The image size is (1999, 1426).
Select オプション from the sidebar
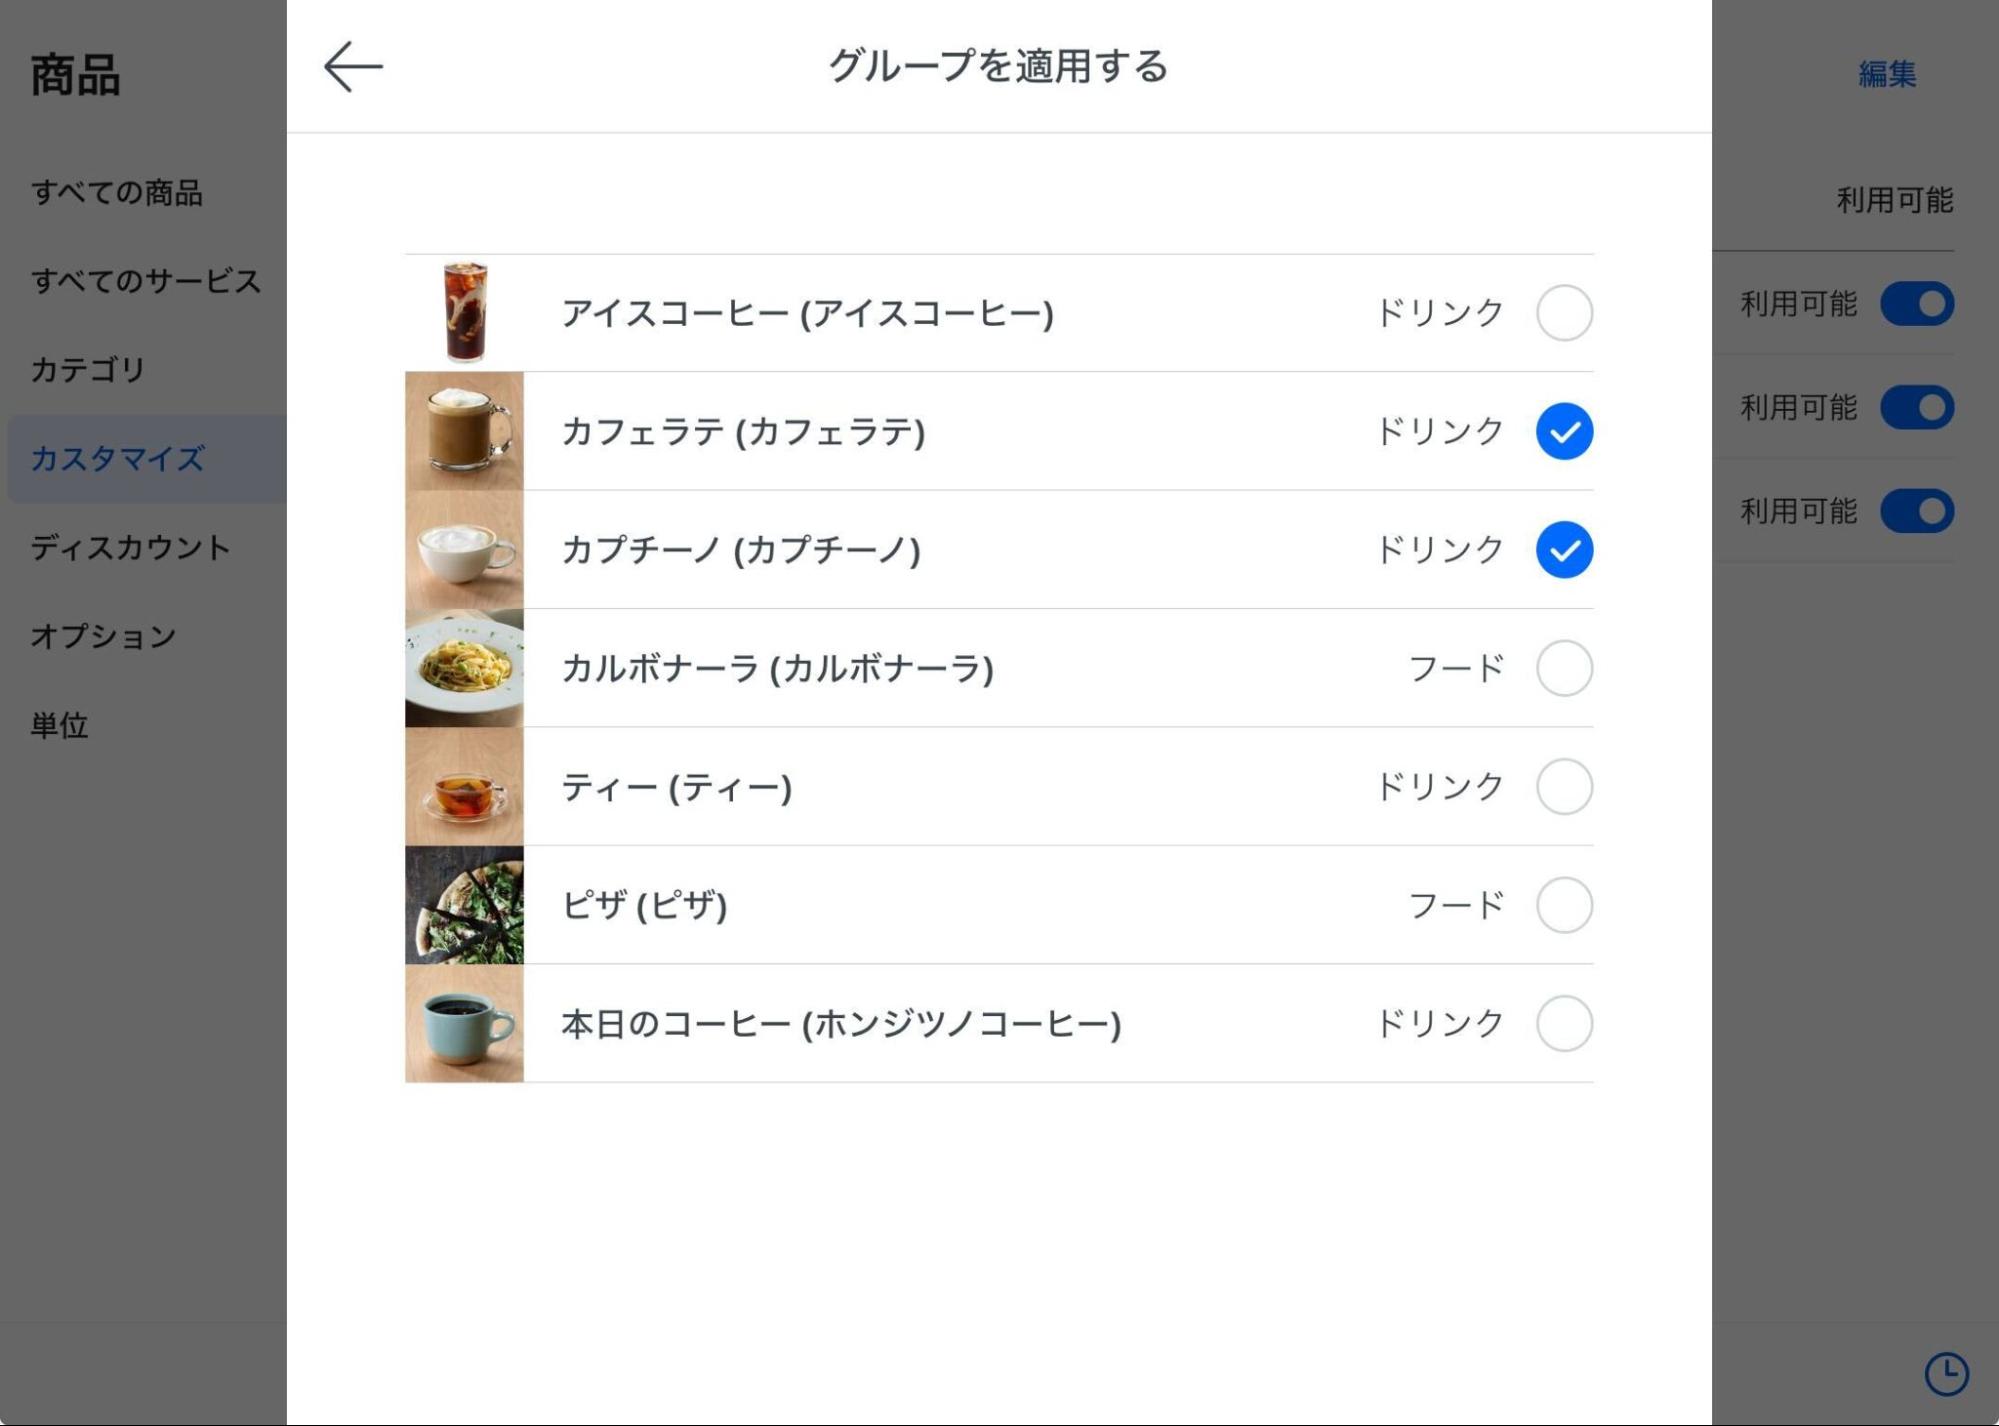point(103,635)
